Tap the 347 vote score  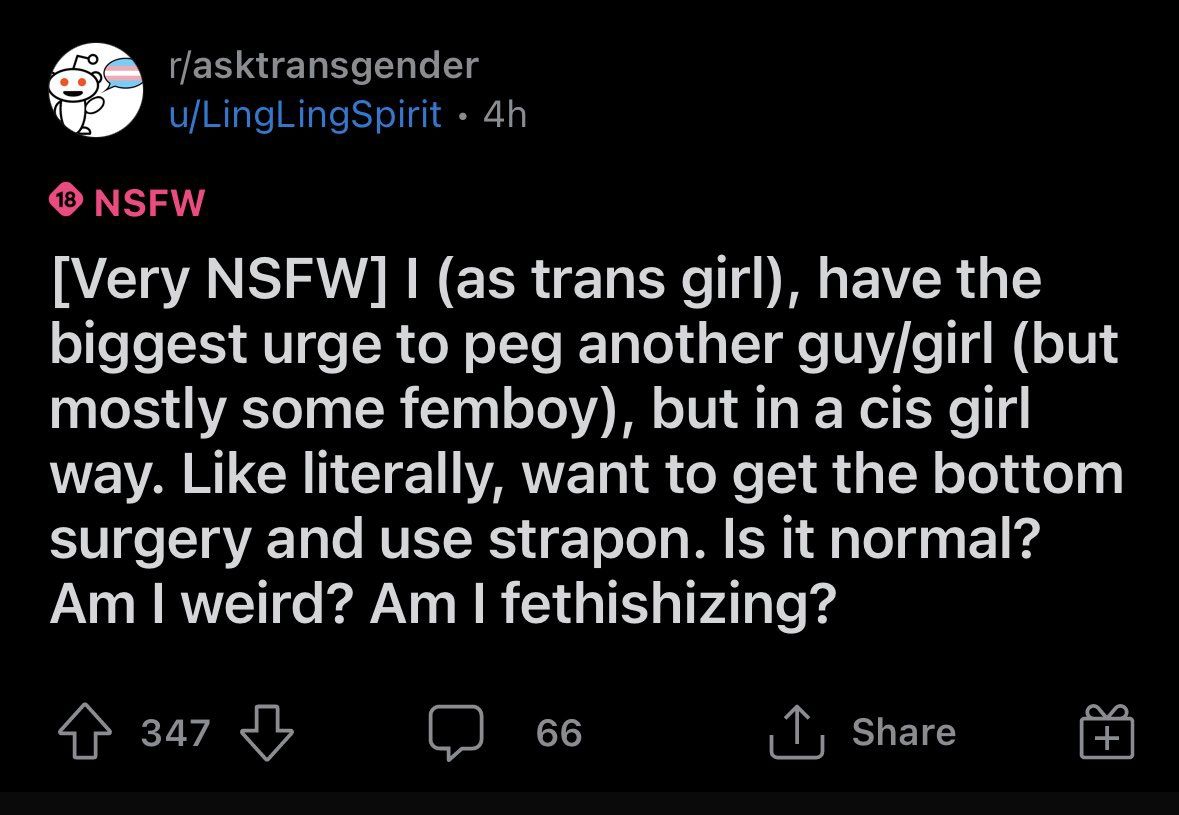(175, 732)
